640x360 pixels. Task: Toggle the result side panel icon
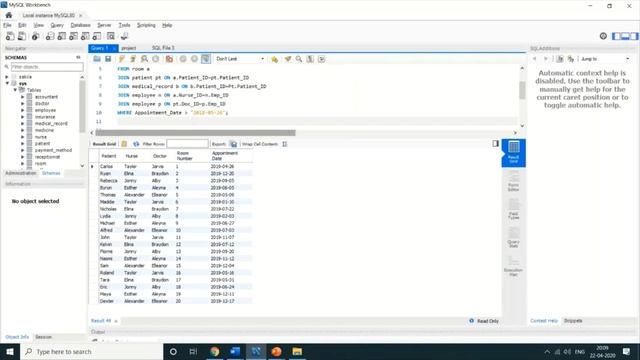tap(496, 144)
